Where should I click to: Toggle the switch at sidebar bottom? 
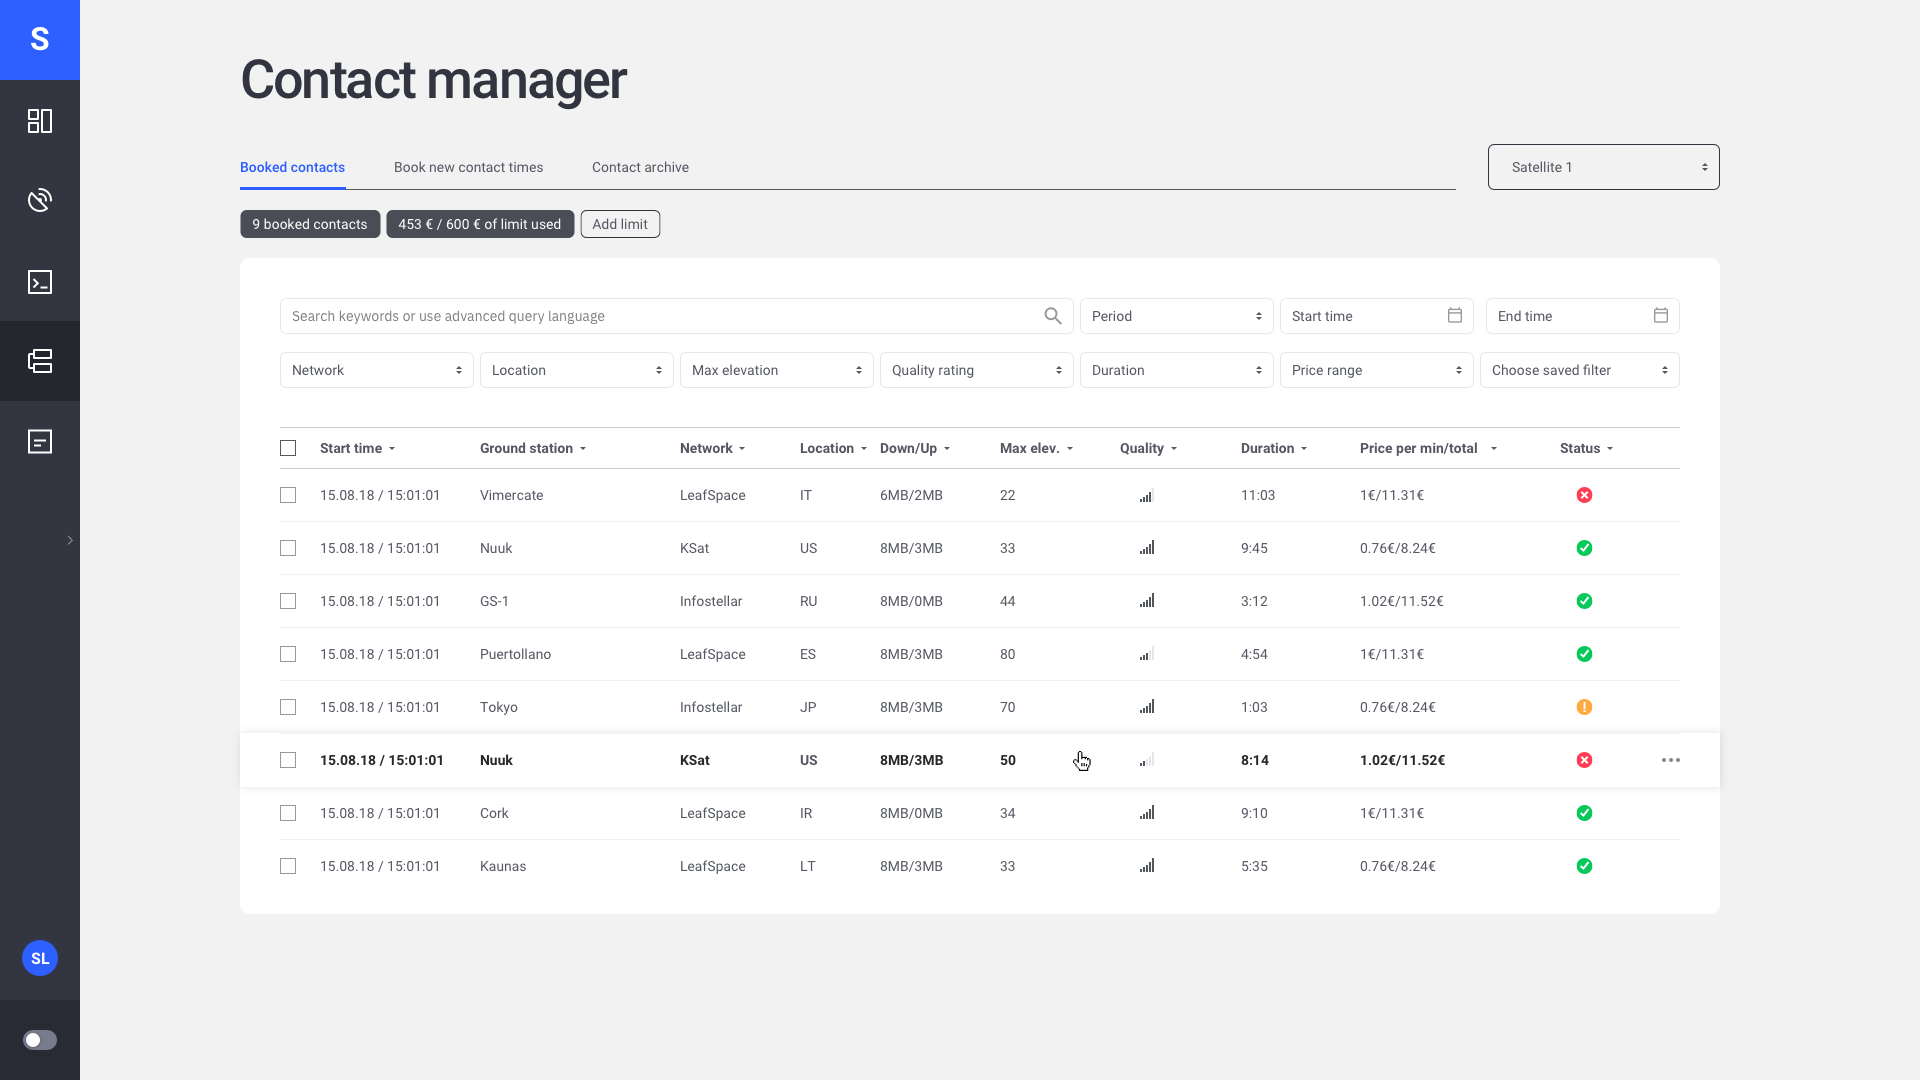click(x=40, y=1040)
